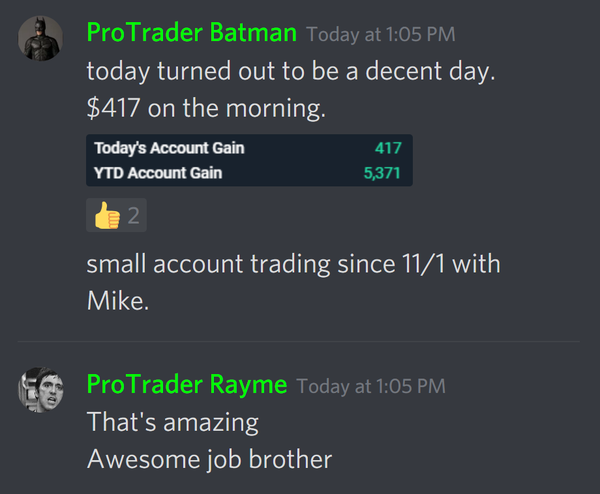
Task: Click the word "Mike." in Batman's message
Action: [117, 300]
